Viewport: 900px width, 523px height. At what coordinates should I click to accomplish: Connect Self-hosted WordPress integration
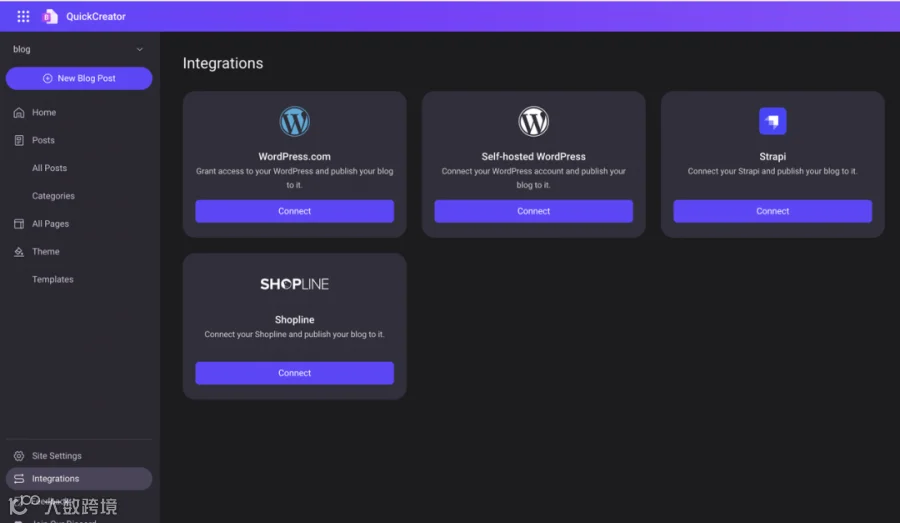point(533,211)
